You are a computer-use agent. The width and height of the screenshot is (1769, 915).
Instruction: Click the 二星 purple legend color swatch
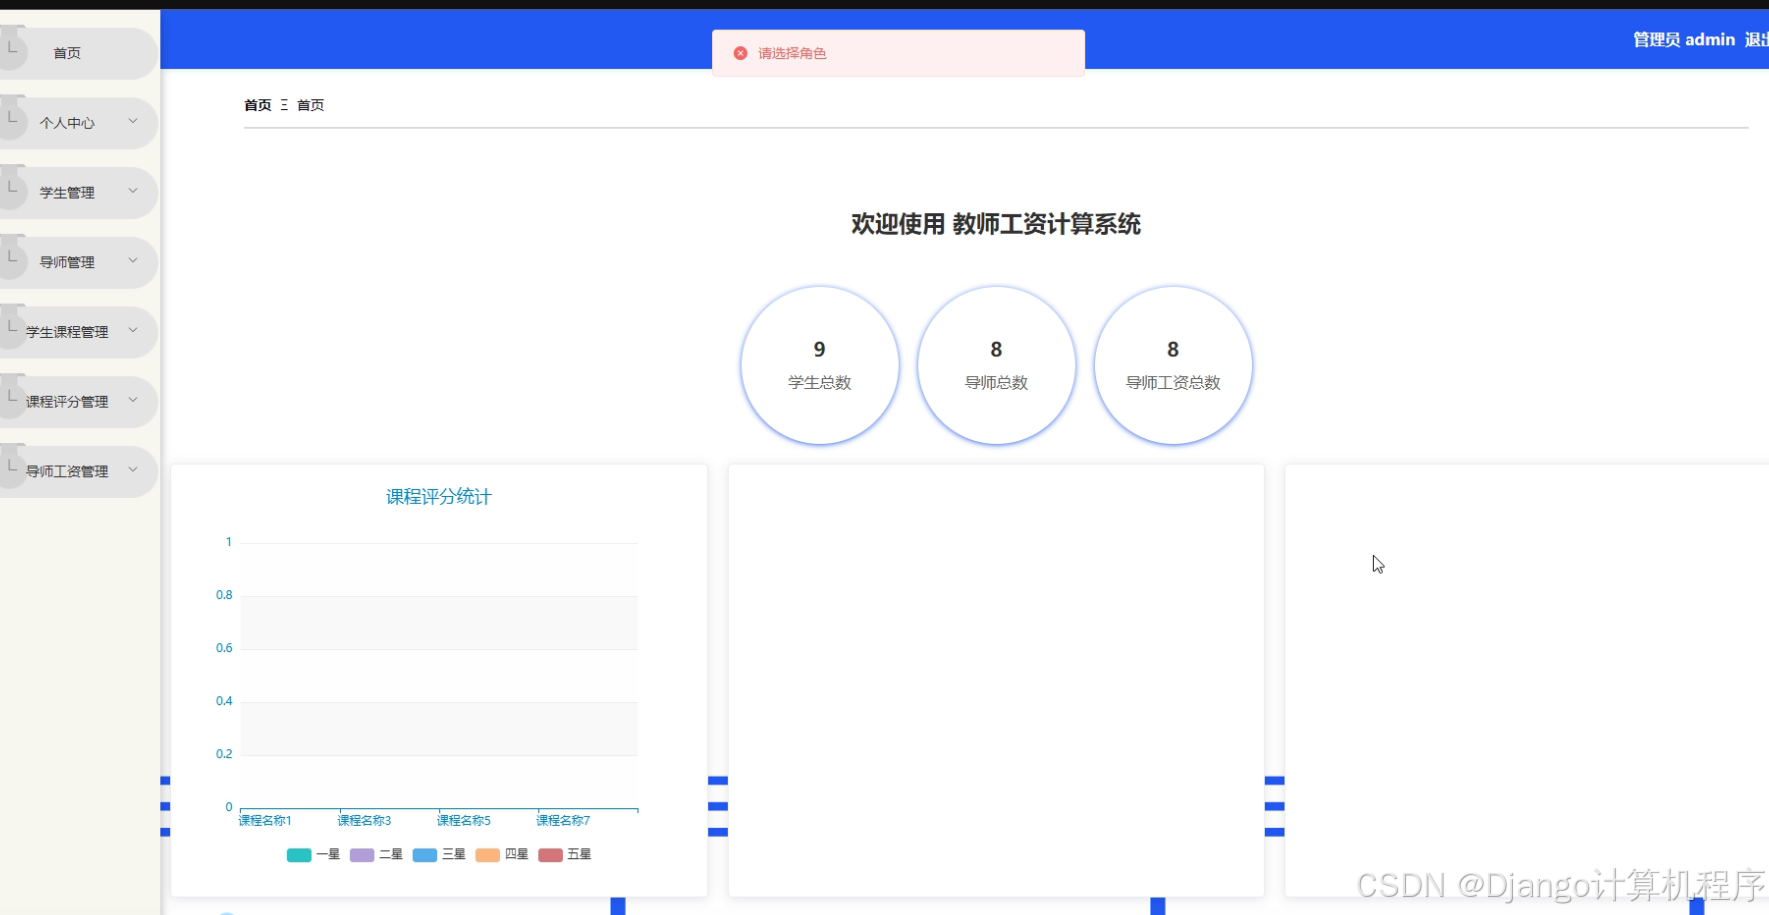tap(361, 855)
